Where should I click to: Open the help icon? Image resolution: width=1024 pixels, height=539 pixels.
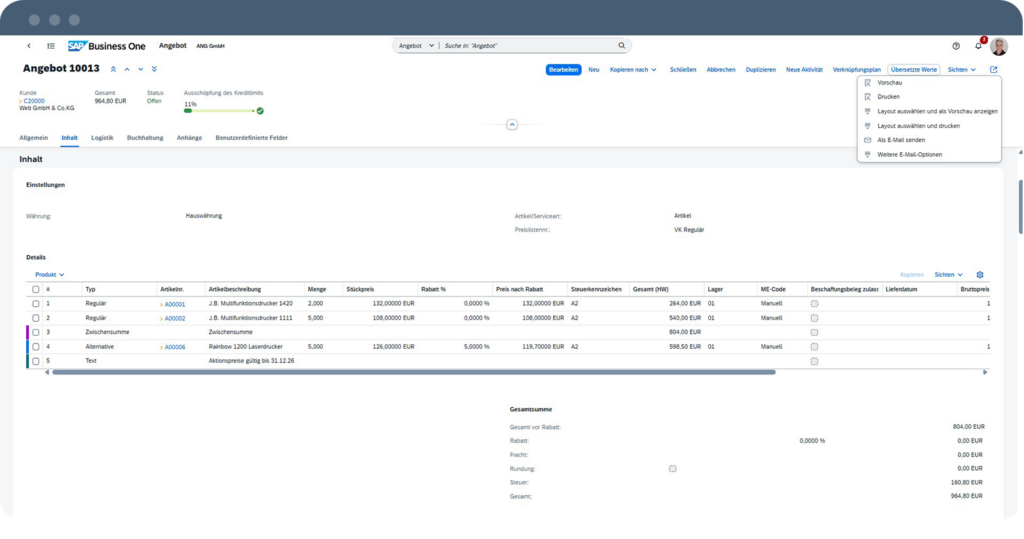pyautogui.click(x=956, y=46)
